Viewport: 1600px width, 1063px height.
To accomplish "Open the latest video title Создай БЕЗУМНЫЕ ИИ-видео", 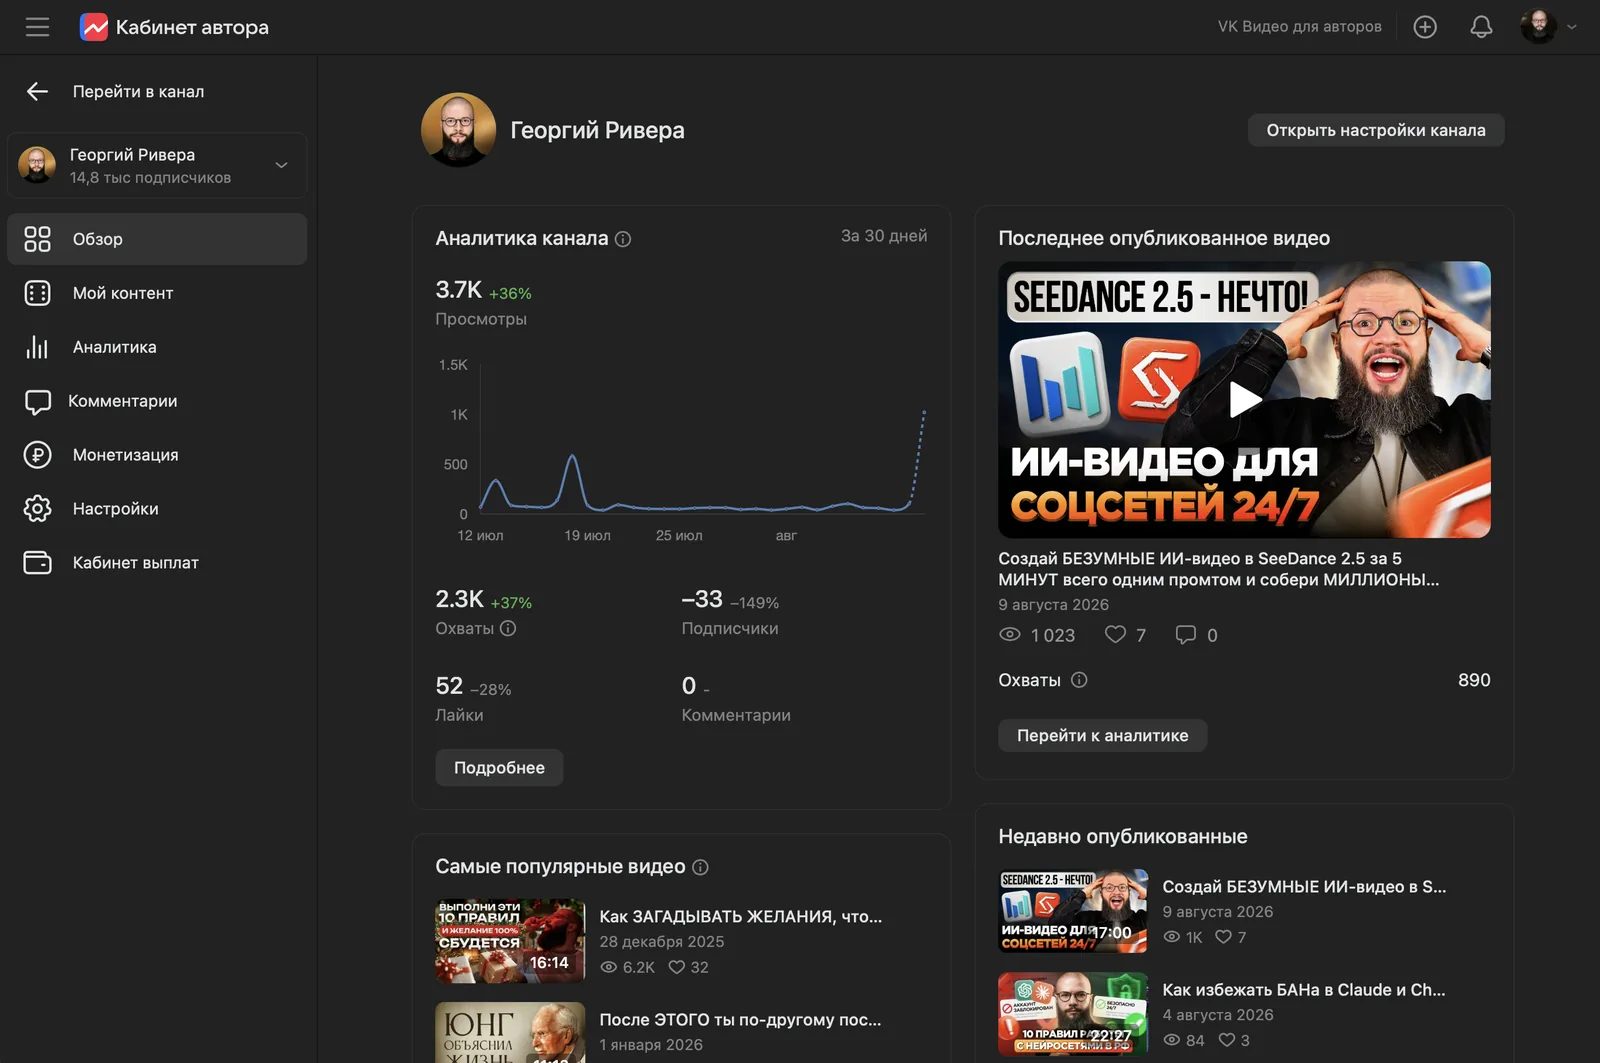I will tap(1219, 569).
